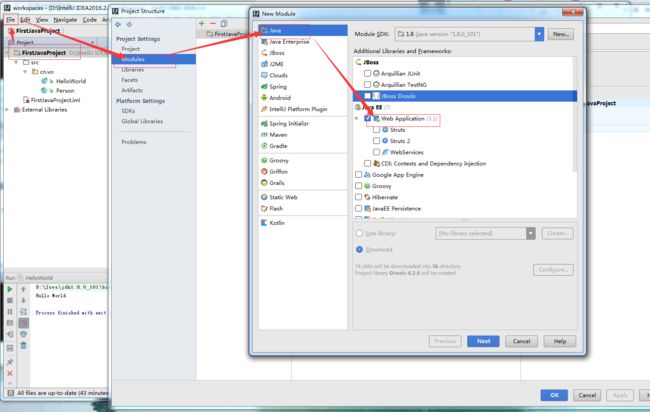
Task: Enable WebServices checkbox
Action: coord(376,152)
